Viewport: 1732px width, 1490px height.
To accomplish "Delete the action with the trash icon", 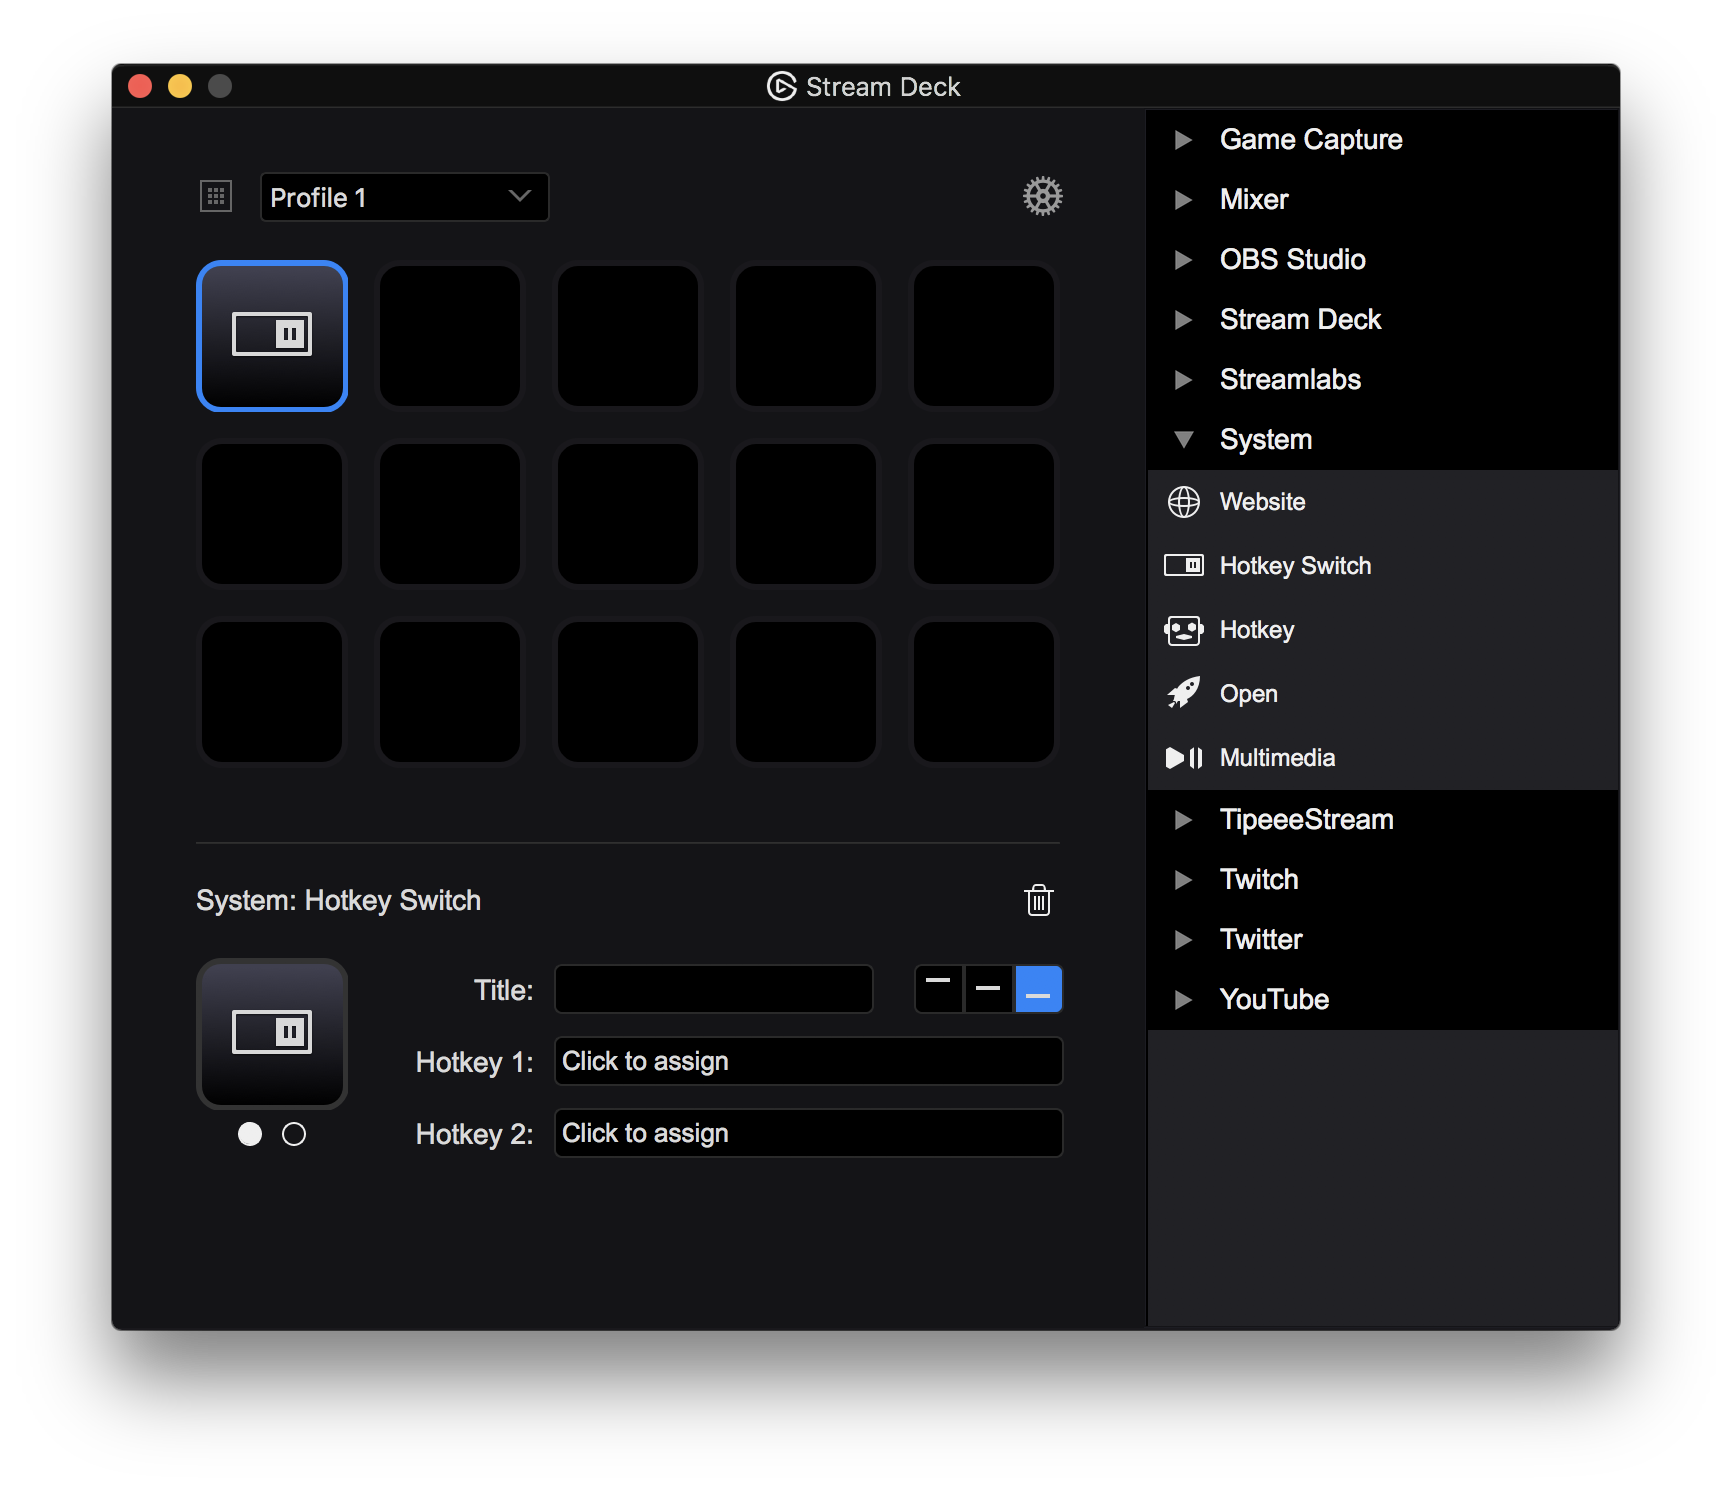I will 1039,900.
